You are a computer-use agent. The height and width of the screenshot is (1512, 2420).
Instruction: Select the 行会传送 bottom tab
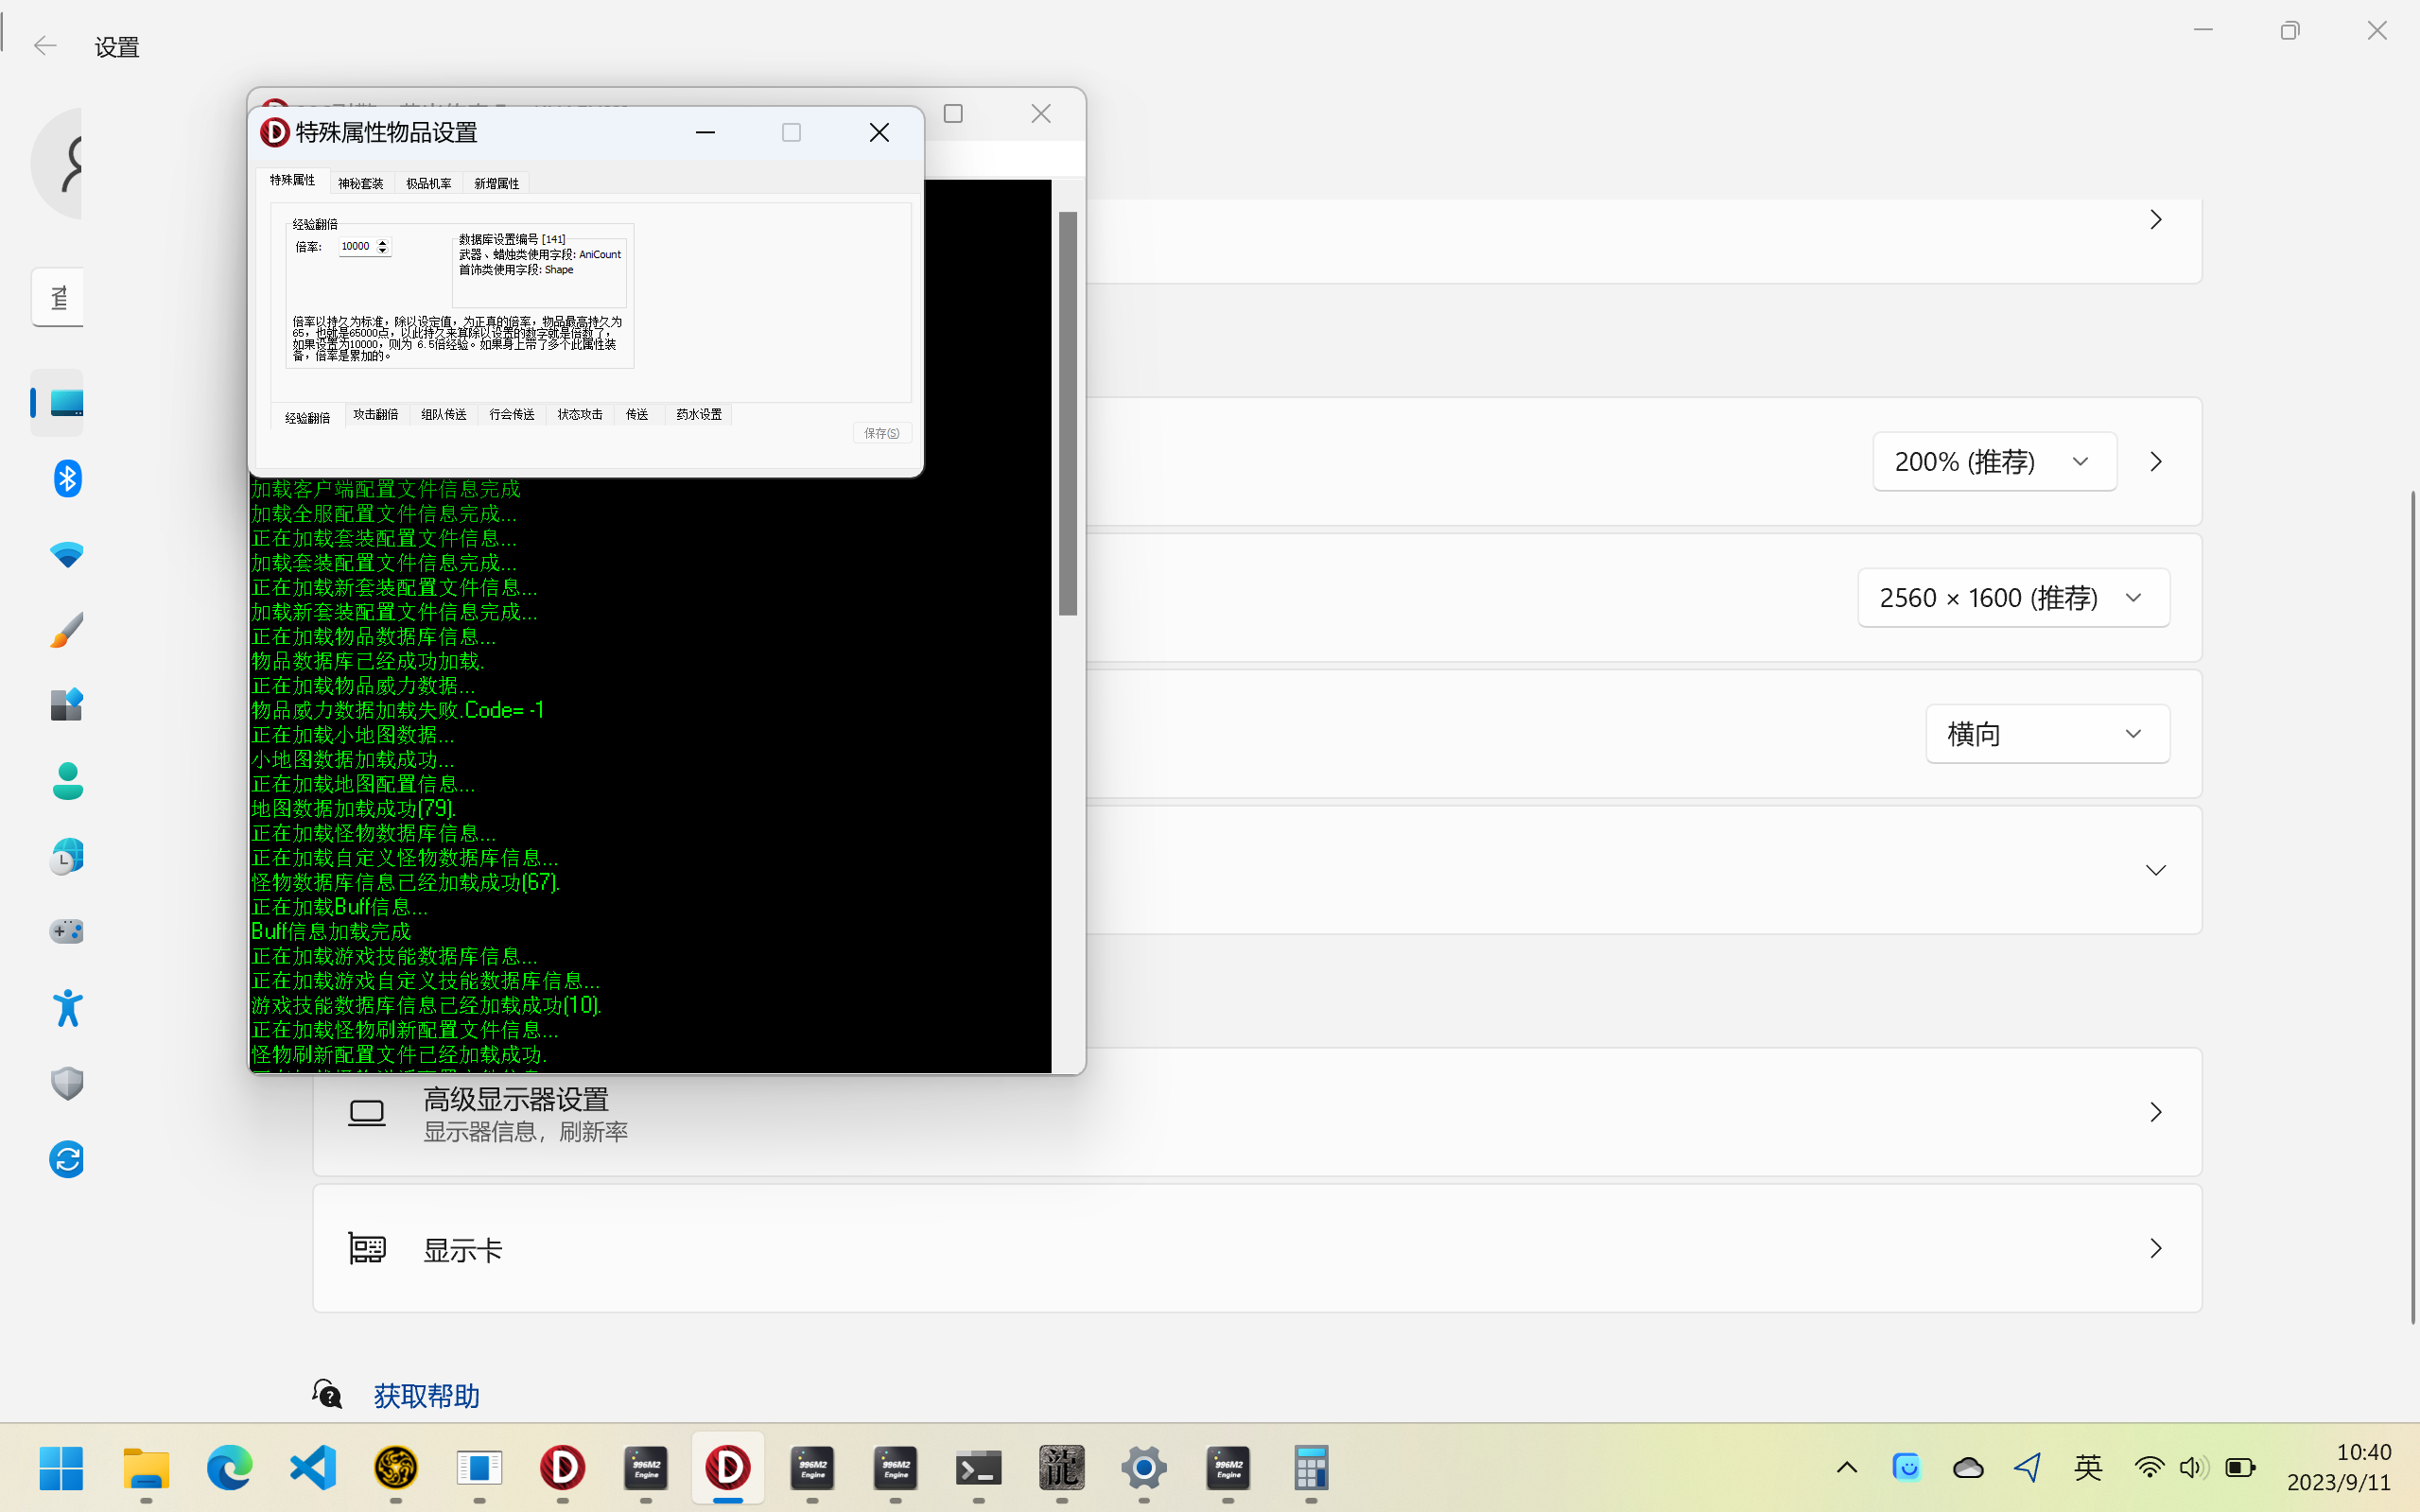511,414
